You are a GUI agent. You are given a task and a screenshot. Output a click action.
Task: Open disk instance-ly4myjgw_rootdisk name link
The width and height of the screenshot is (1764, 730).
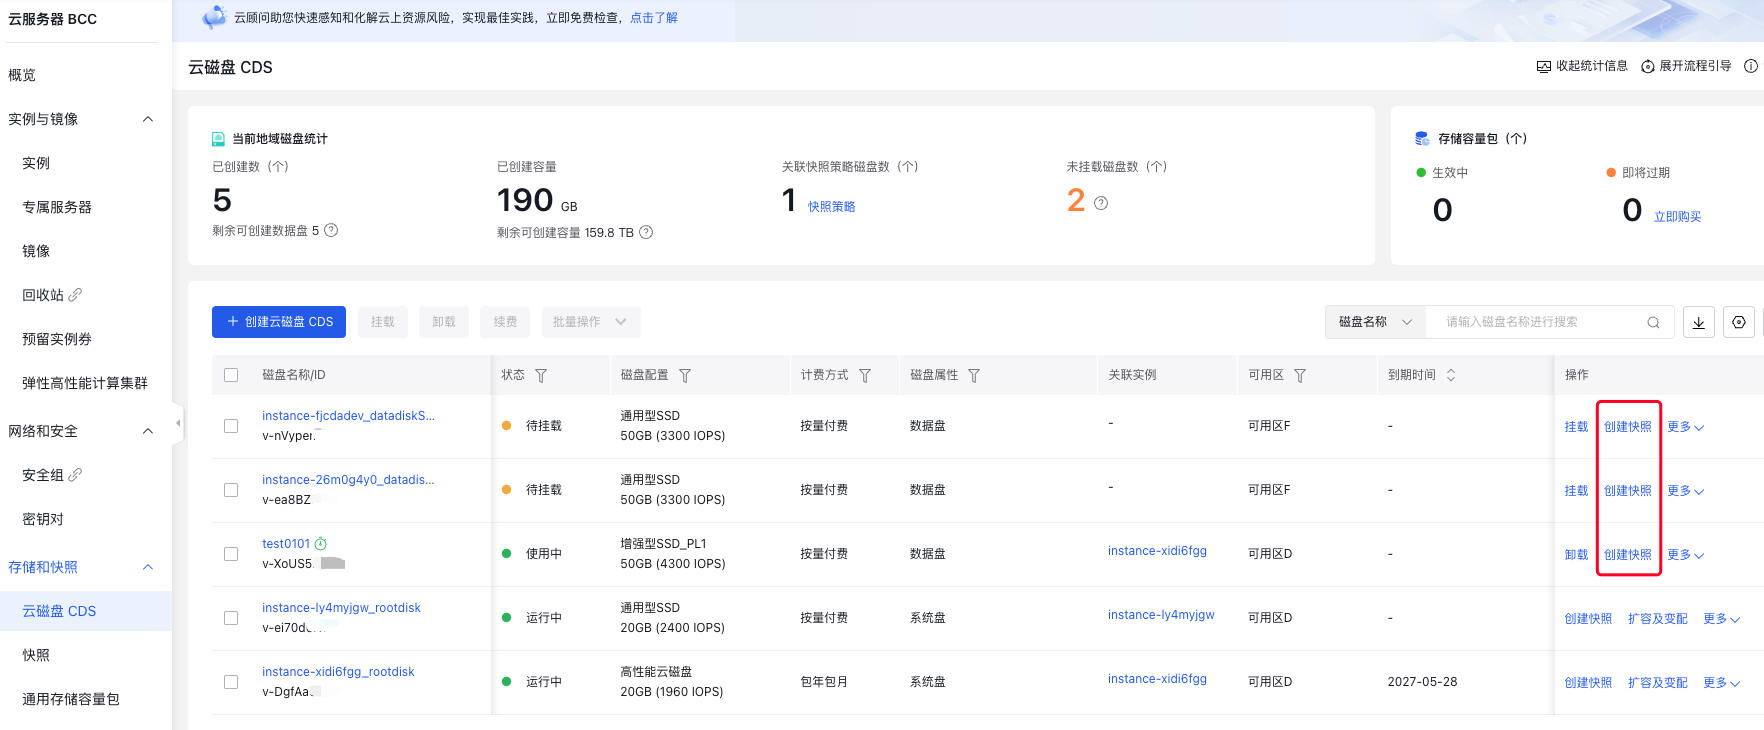click(x=341, y=608)
